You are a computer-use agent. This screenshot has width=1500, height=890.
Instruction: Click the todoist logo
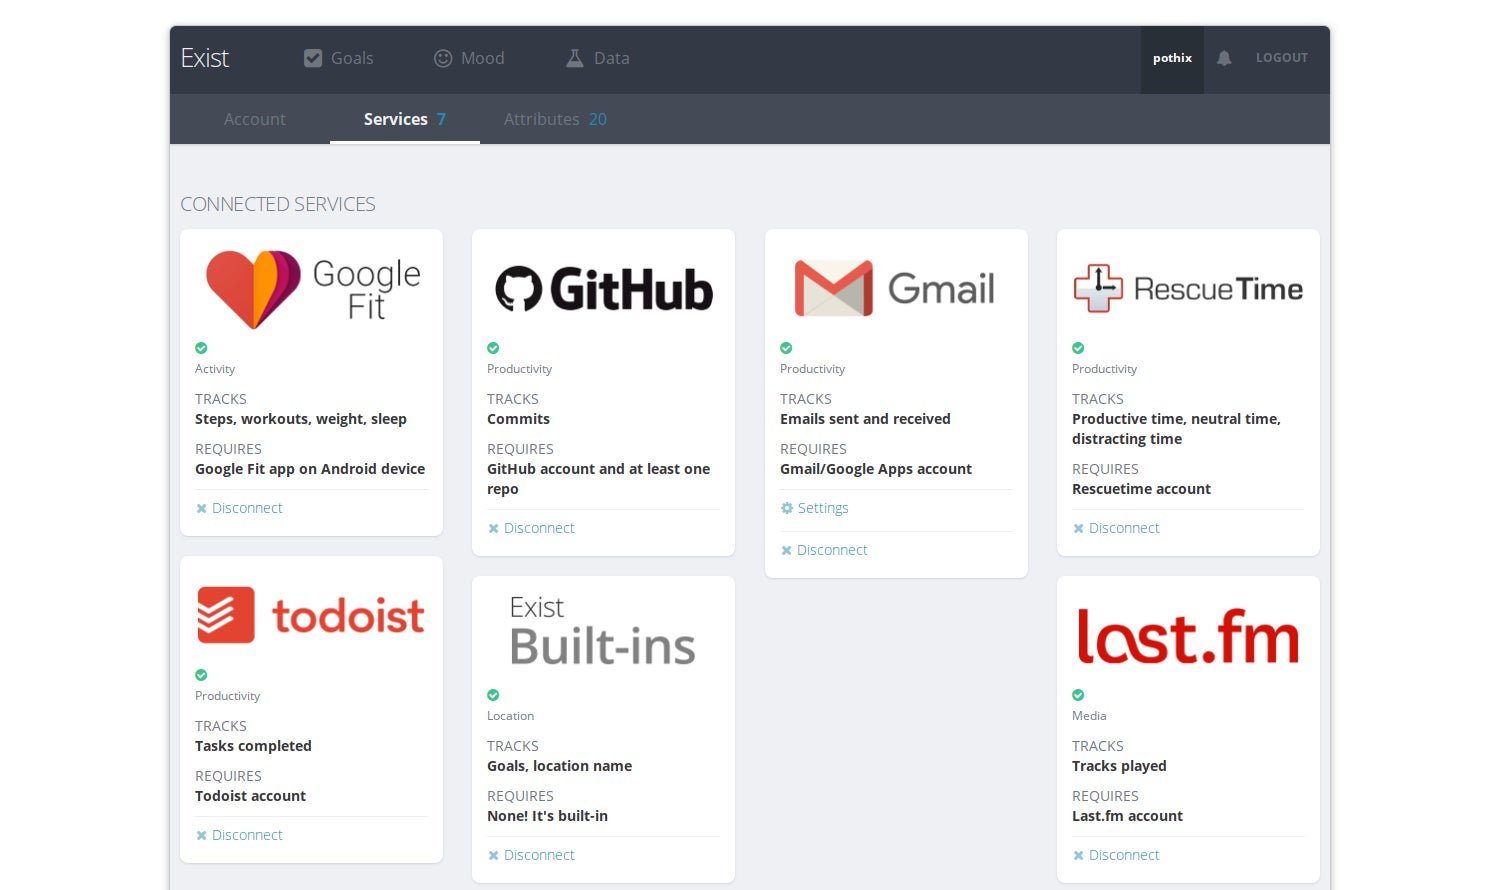click(311, 615)
